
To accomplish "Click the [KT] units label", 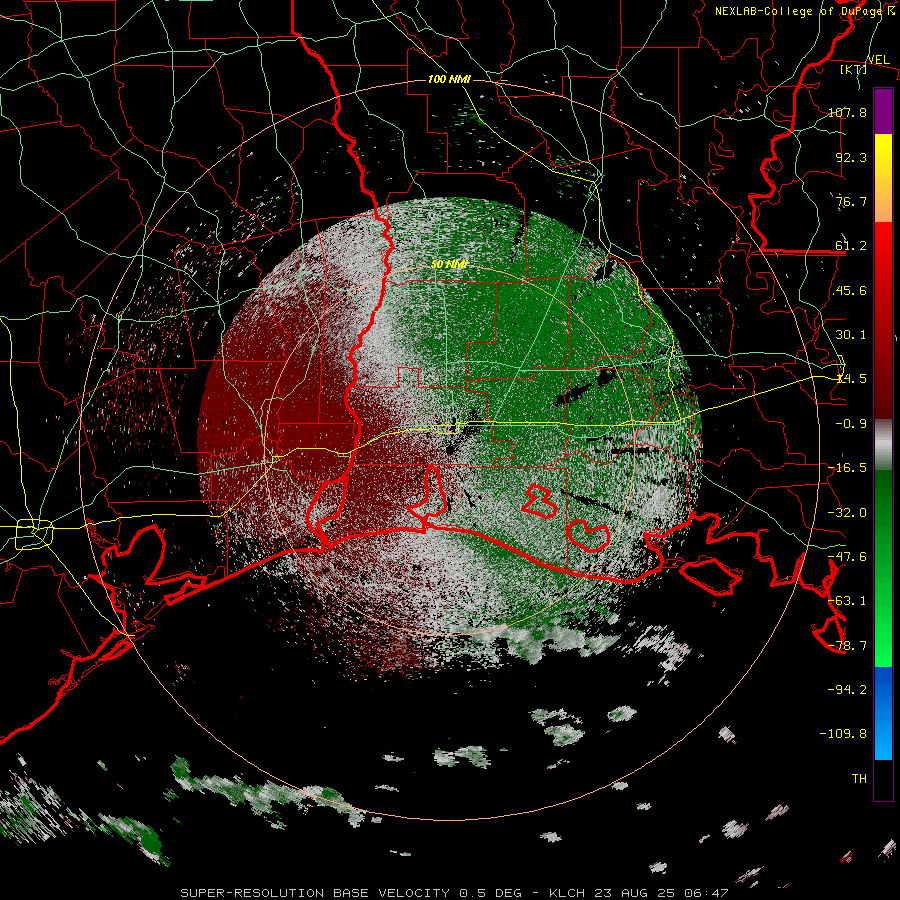I will point(854,69).
